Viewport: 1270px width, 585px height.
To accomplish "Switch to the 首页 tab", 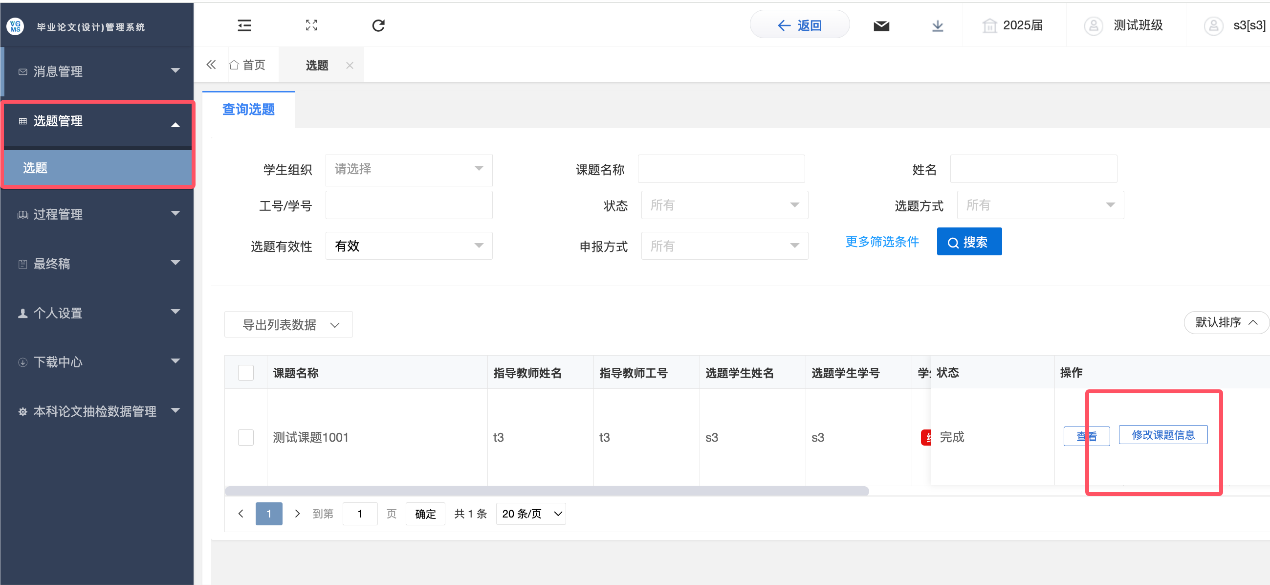I will coord(248,65).
